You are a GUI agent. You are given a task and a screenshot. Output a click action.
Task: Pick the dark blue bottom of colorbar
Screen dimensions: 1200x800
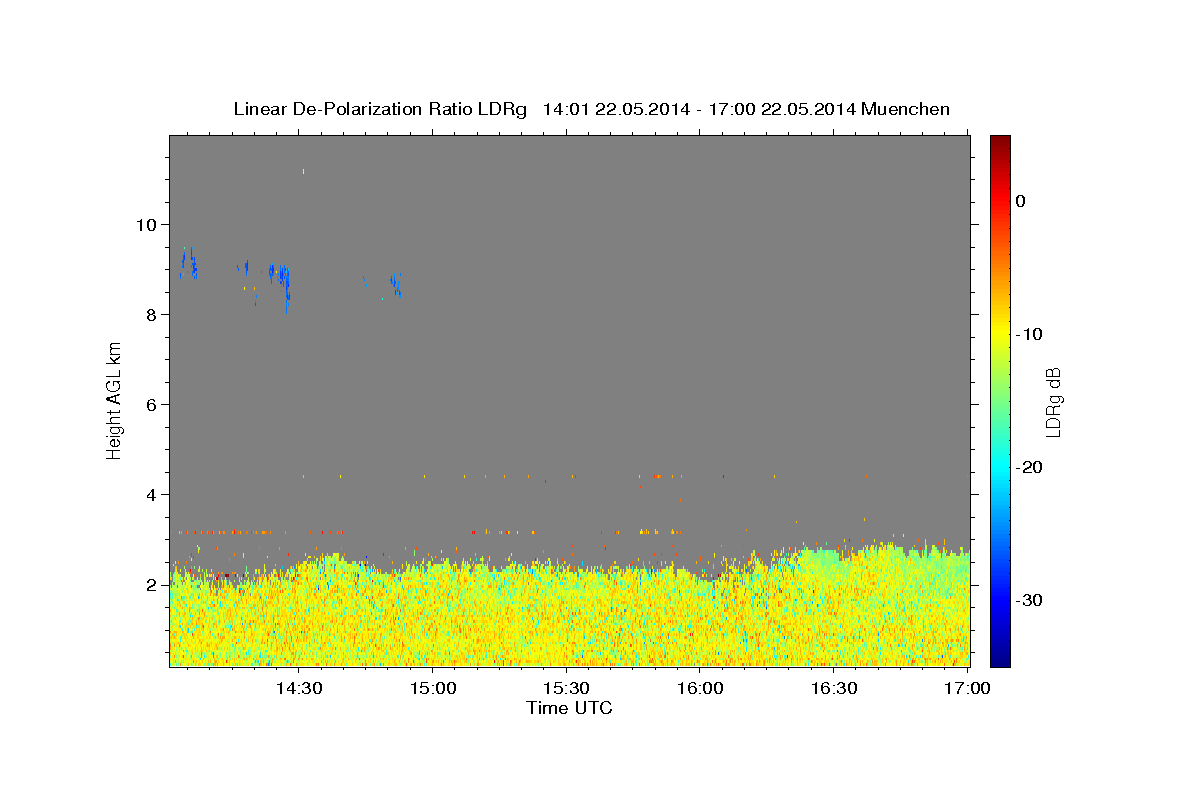click(1000, 659)
